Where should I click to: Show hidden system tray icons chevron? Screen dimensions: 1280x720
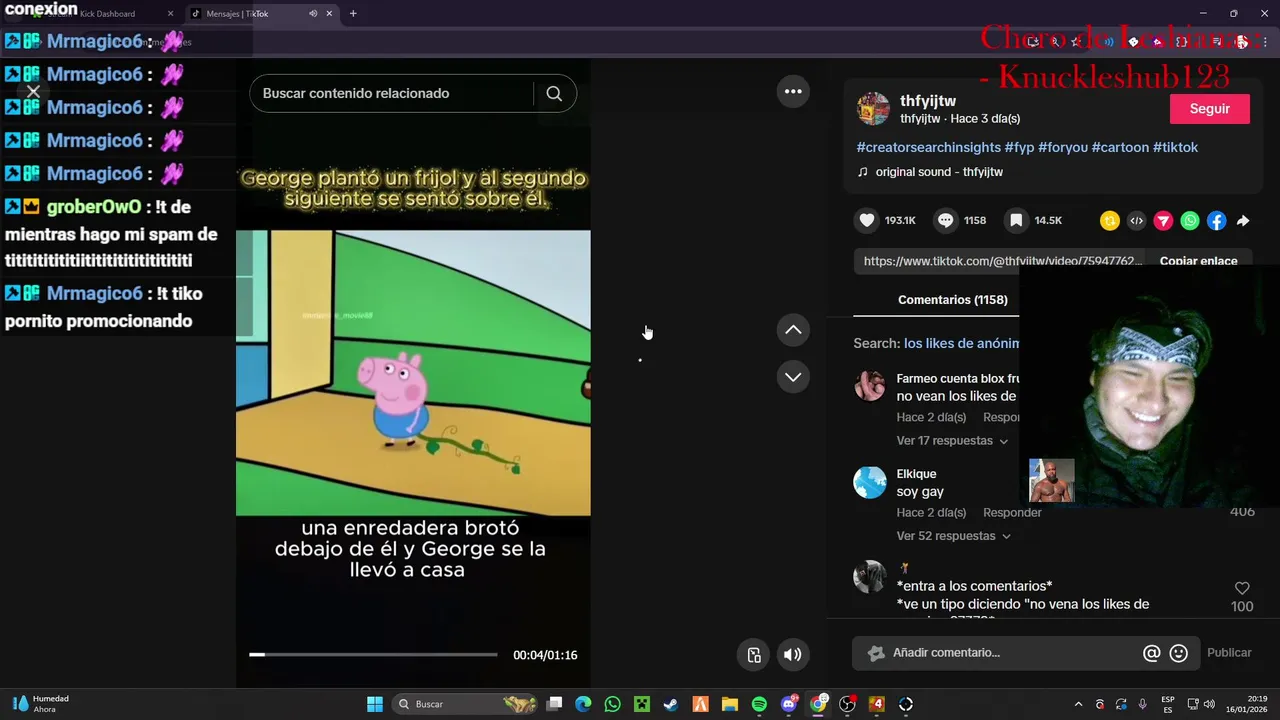tap(1078, 704)
